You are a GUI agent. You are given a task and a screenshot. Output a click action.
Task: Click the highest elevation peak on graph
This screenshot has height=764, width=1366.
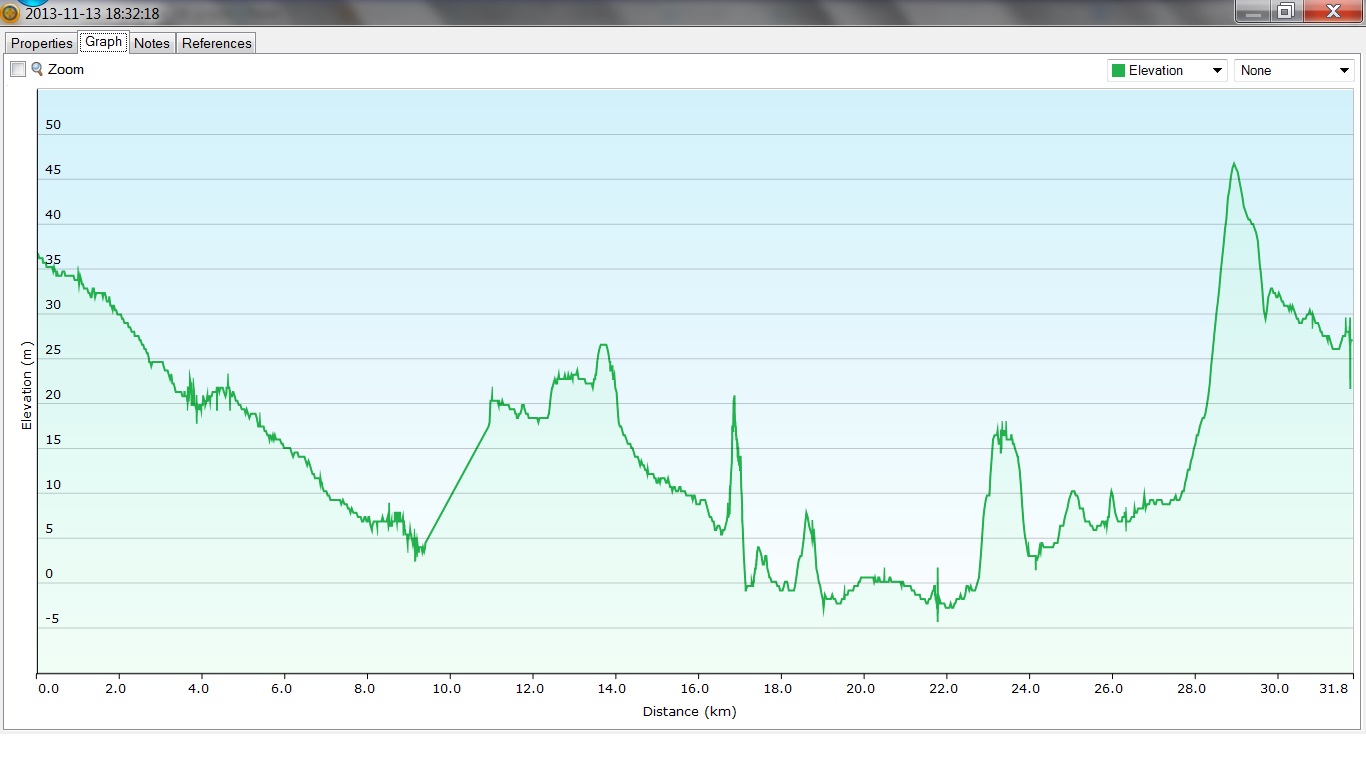pyautogui.click(x=1234, y=164)
